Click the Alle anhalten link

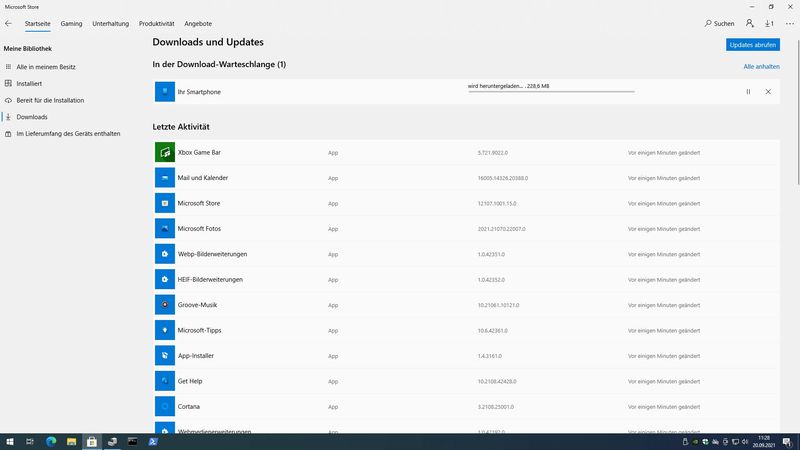click(761, 67)
